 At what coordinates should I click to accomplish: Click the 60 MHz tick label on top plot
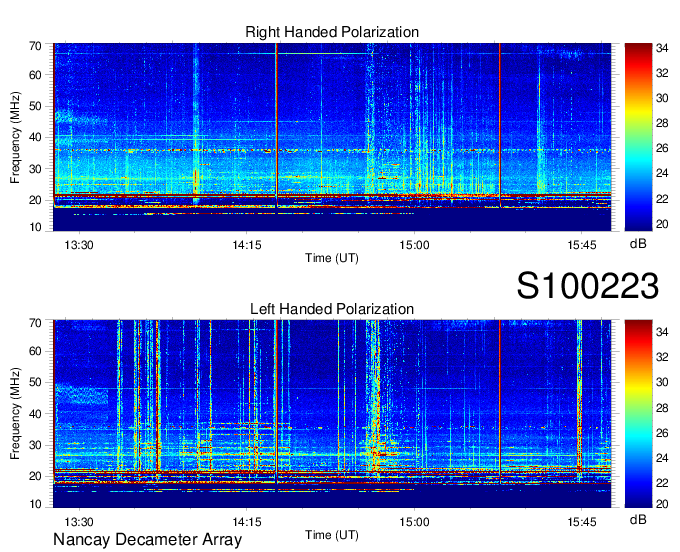point(35,75)
